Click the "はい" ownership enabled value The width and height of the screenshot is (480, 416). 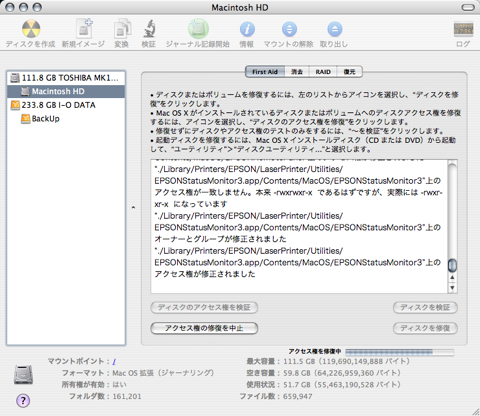click(x=119, y=385)
